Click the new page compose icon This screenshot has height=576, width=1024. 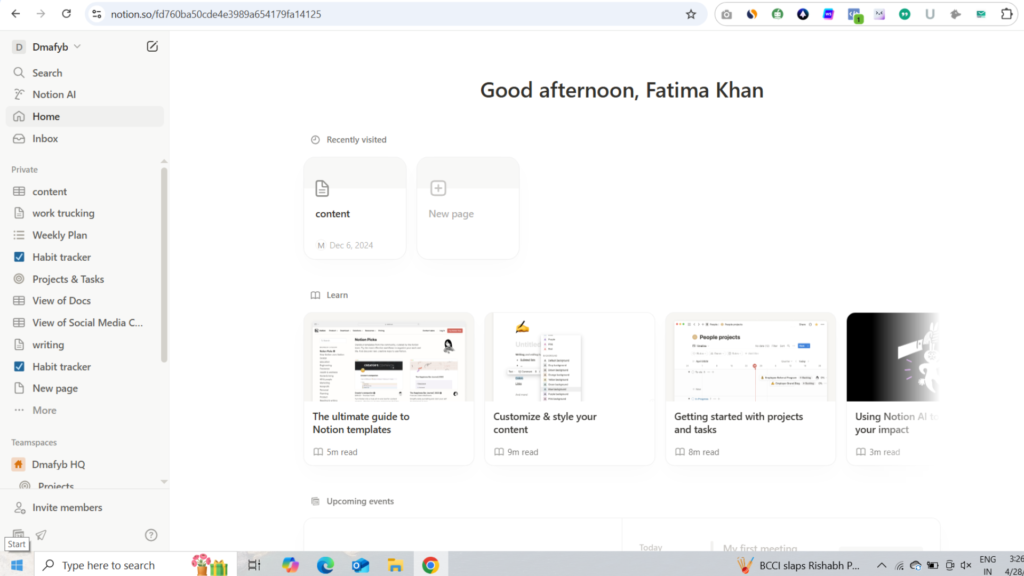pos(152,47)
